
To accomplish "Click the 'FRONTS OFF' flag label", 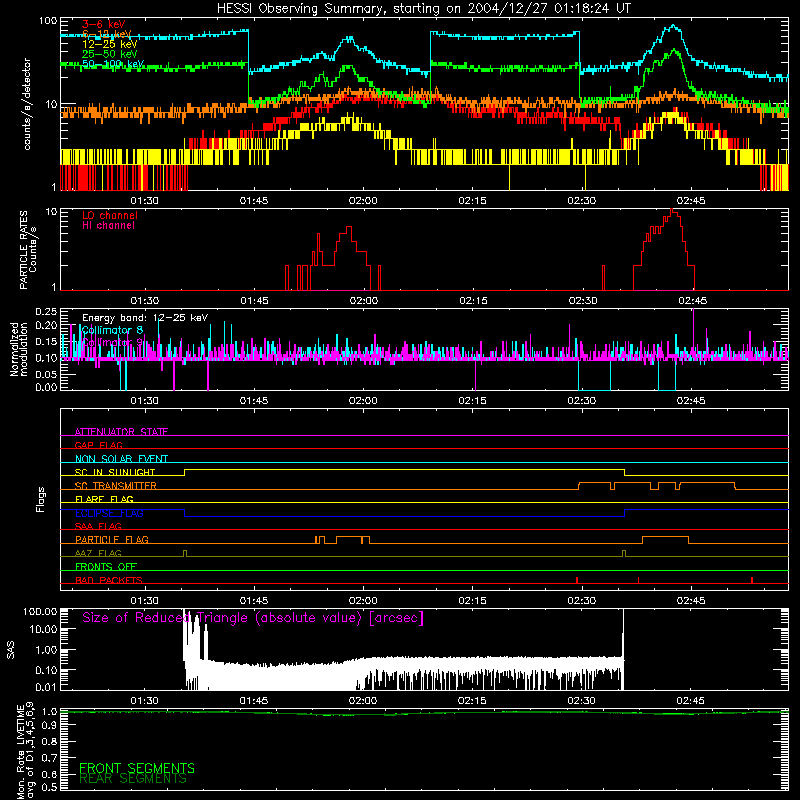I will click(x=106, y=567).
